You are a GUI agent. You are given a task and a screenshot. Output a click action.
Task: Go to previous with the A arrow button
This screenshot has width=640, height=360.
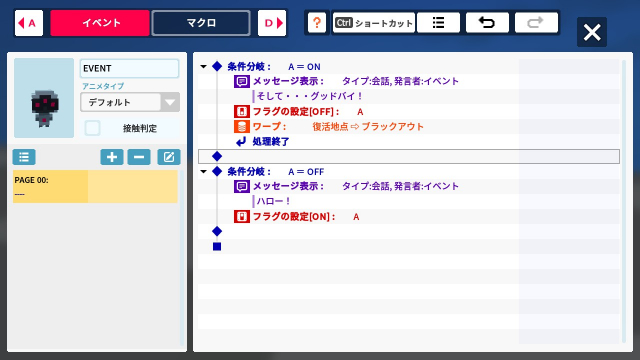(x=29, y=23)
